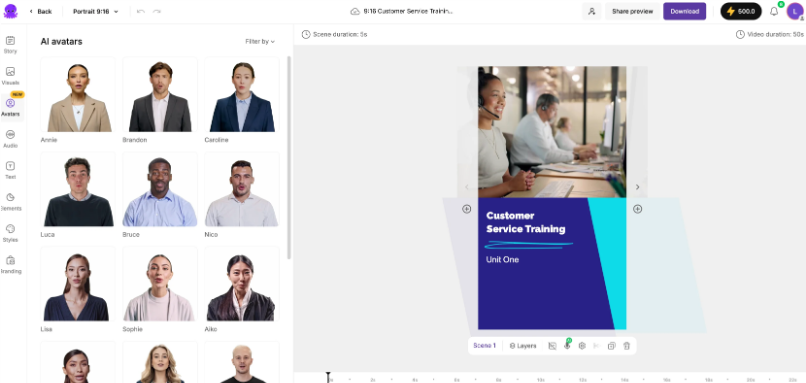Open the Styles panel in sidebar
Viewport: 806px width, 383px height.
point(10,233)
